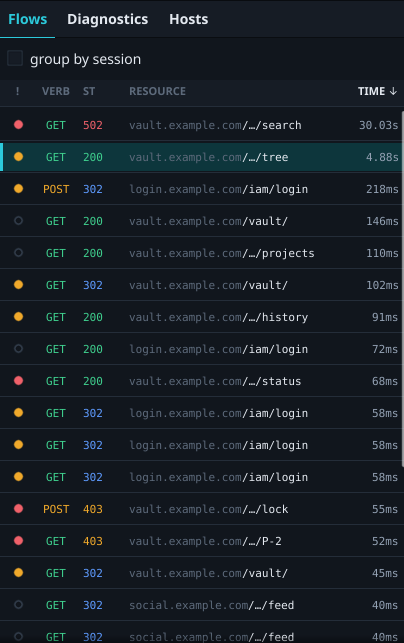Viewport: 404px width, 643px height.
Task: Select the vault.example.com/…/search resource
Action: tap(215, 125)
